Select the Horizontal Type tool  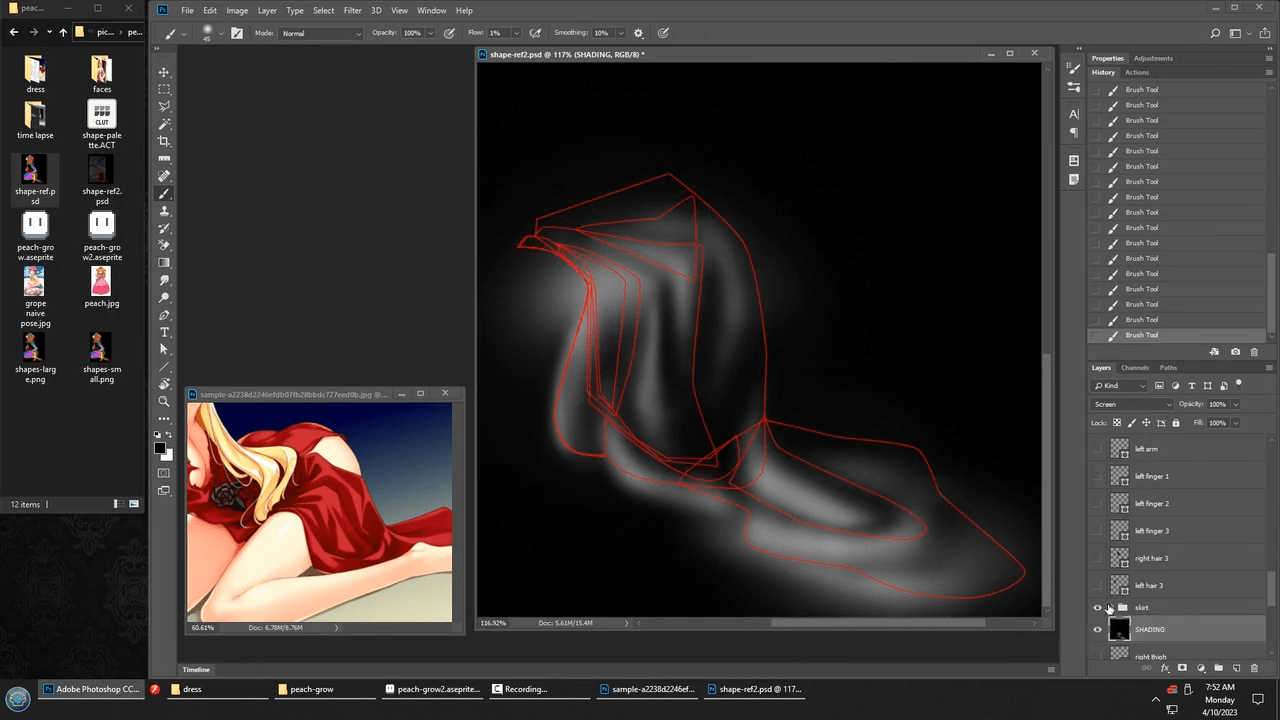[164, 332]
